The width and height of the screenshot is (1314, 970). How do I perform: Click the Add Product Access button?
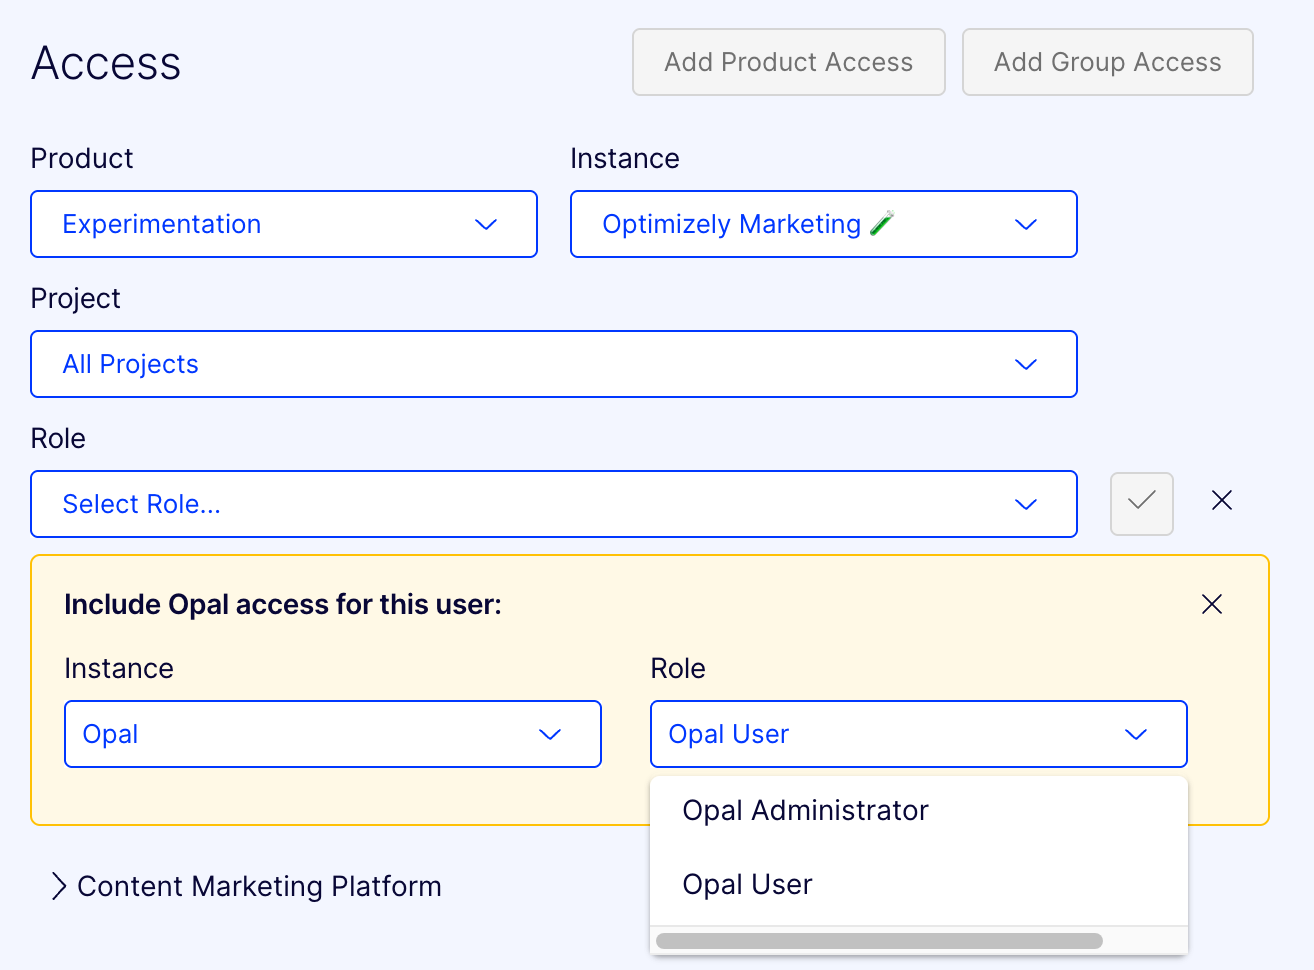788,62
